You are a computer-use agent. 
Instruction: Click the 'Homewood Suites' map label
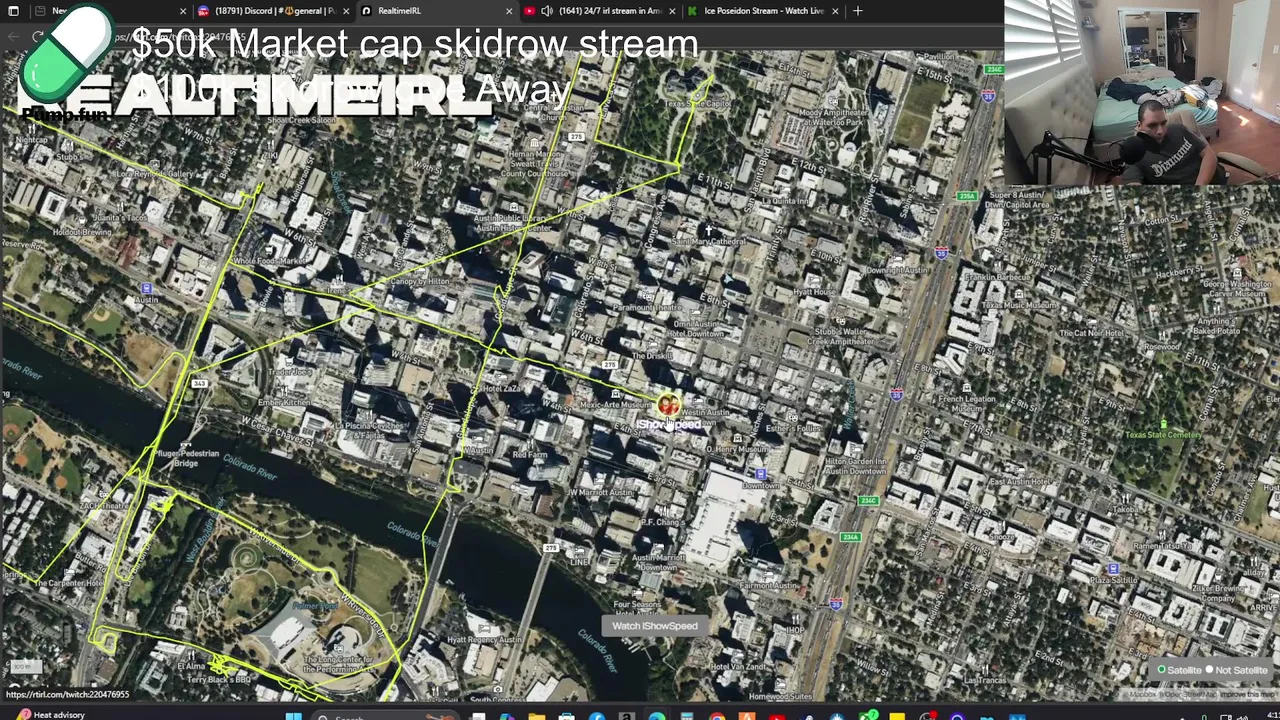click(781, 696)
